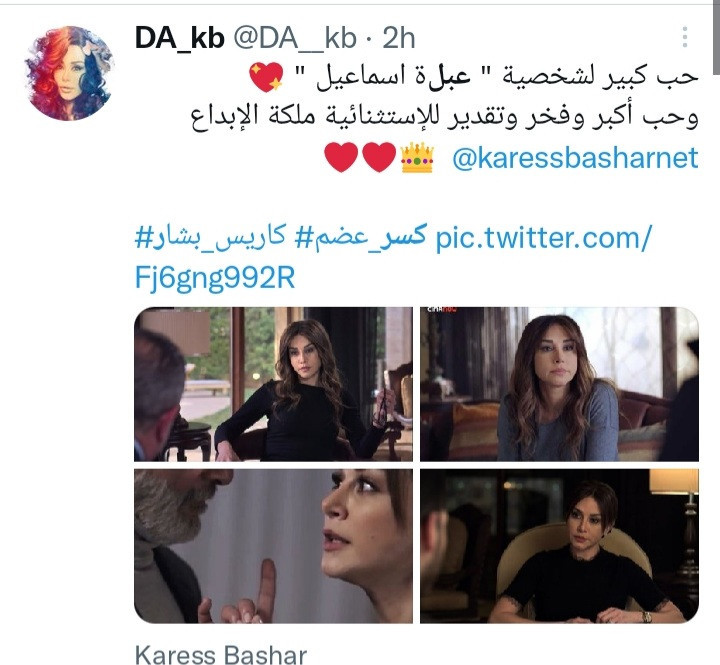Click the Karess Bashar tagged name
Image resolution: width=720 pixels, height=665 pixels.
[x=221, y=654]
